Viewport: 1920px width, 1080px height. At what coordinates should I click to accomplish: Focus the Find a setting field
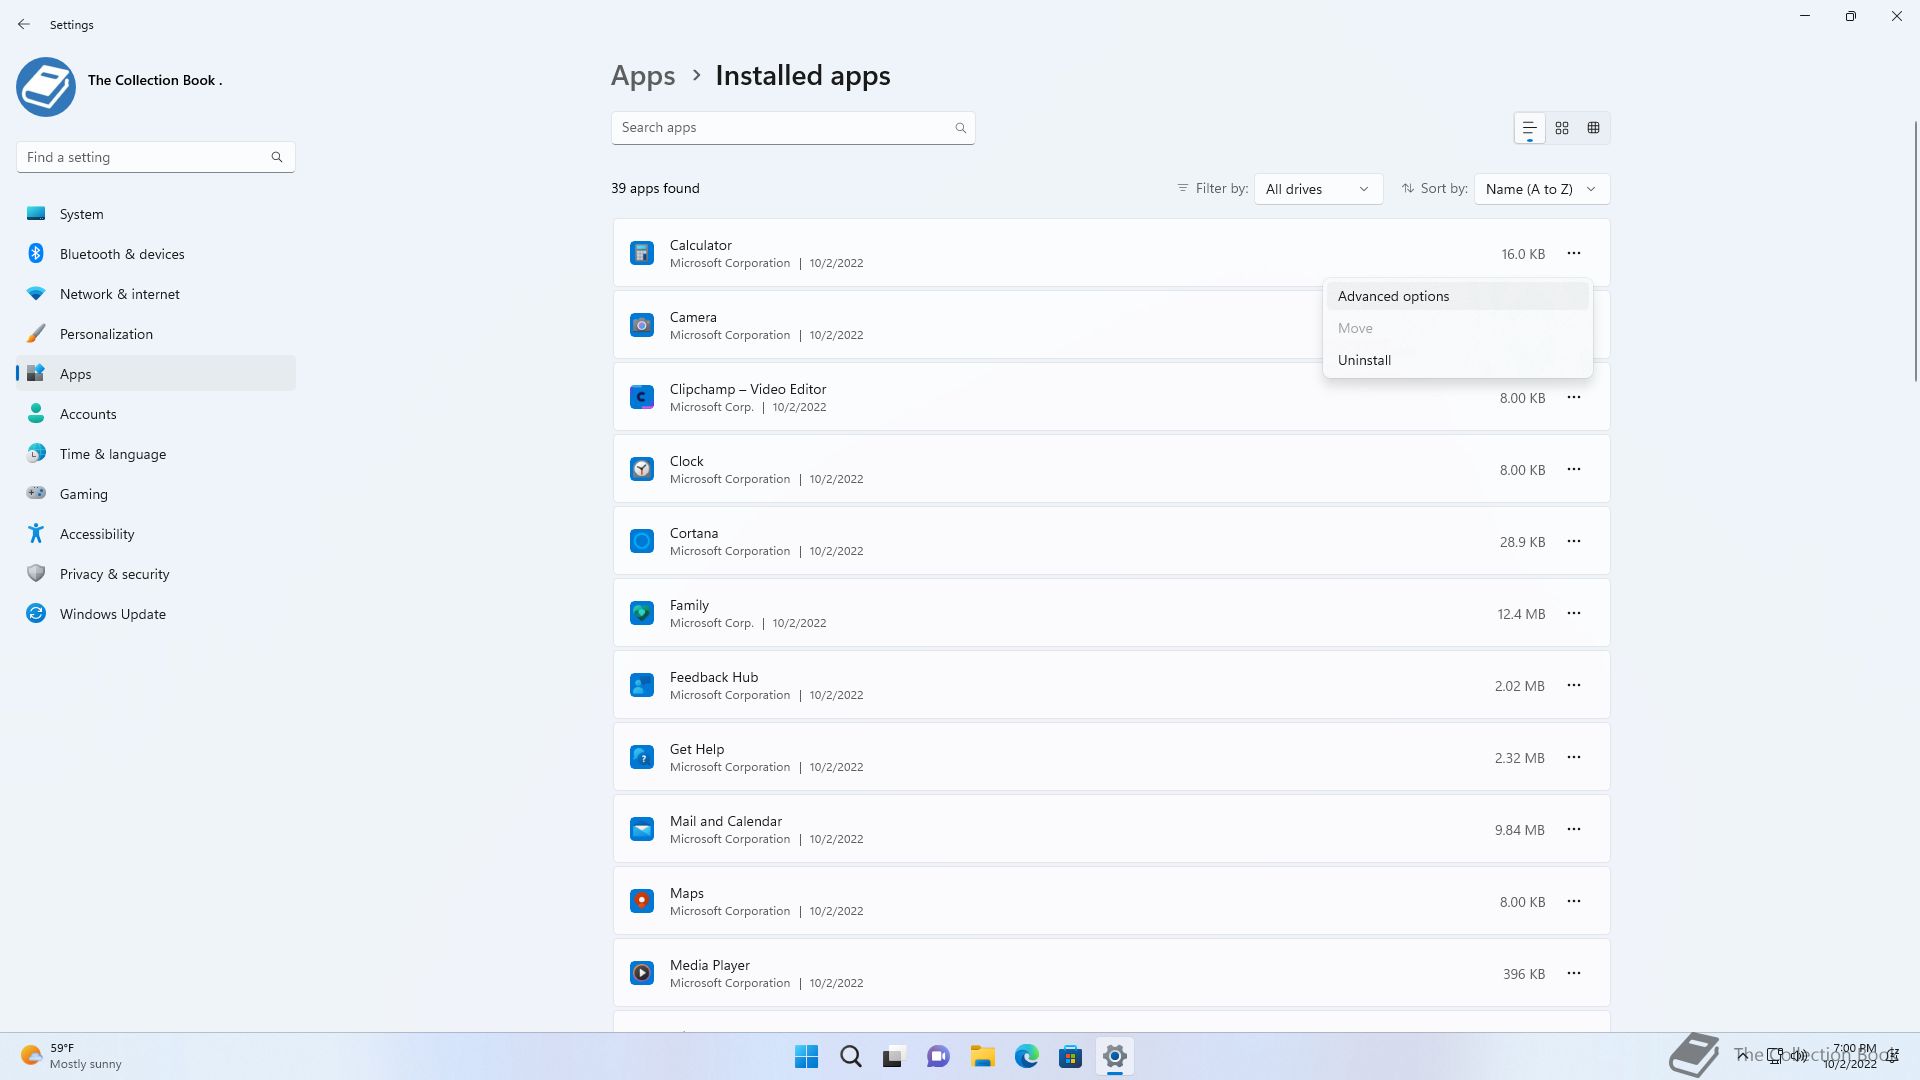(x=145, y=157)
